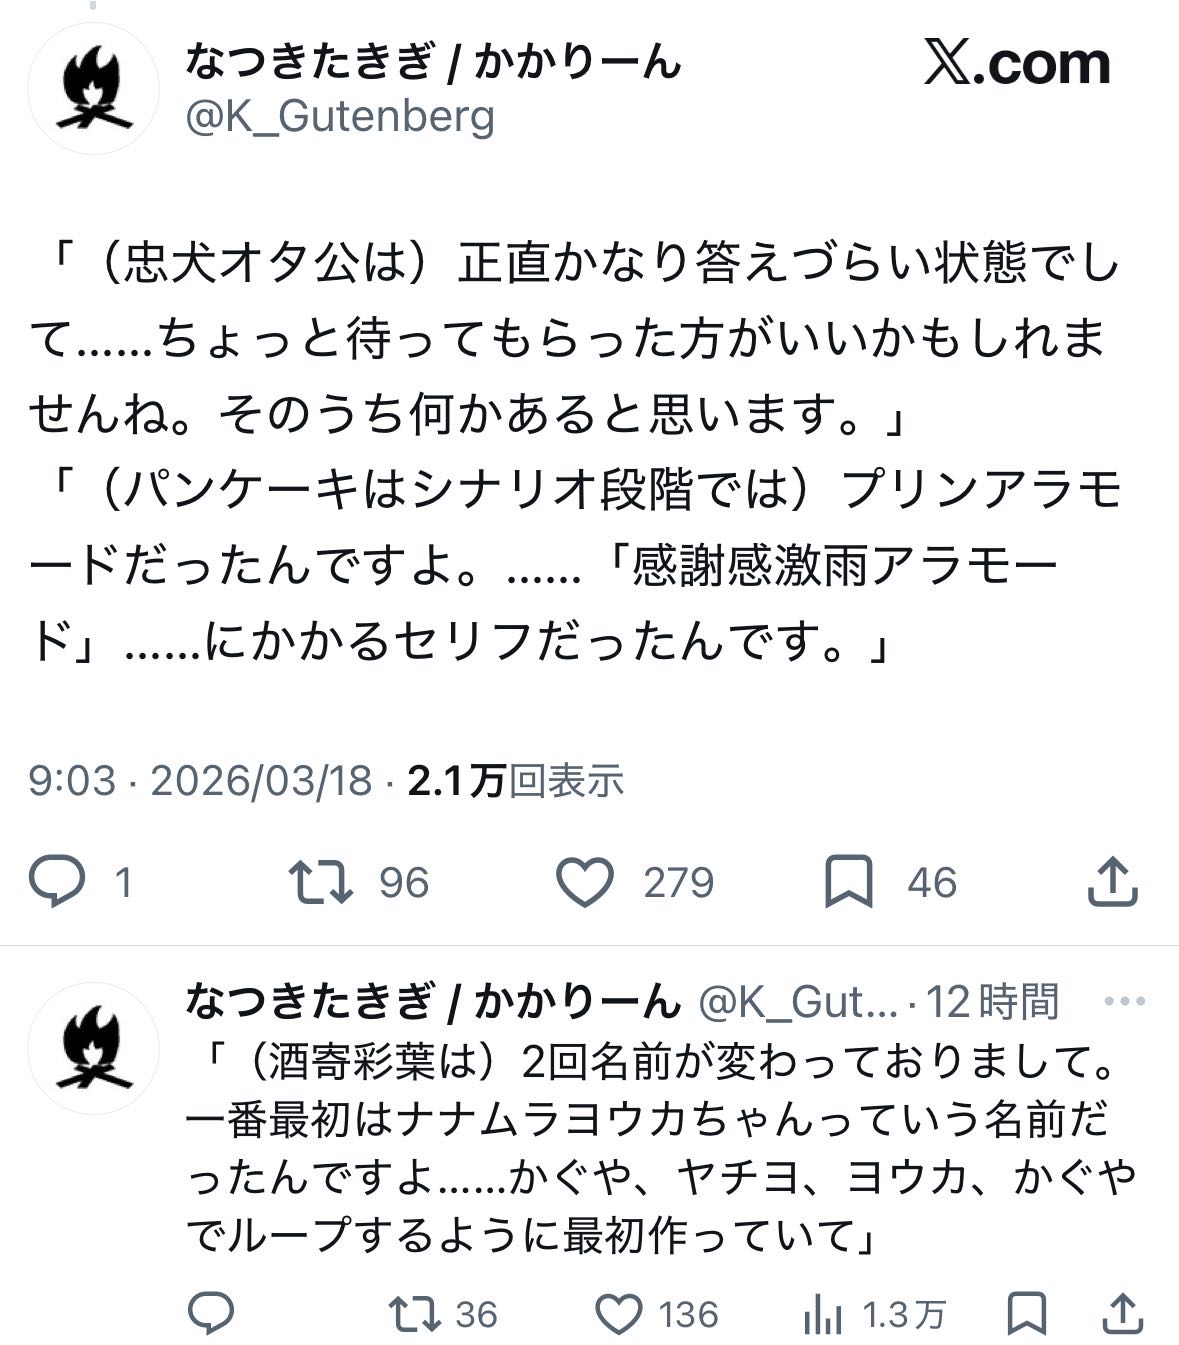The height and width of the screenshot is (1345, 1179).
Task: Open the reply author's campfire avatar
Action: (93, 1049)
